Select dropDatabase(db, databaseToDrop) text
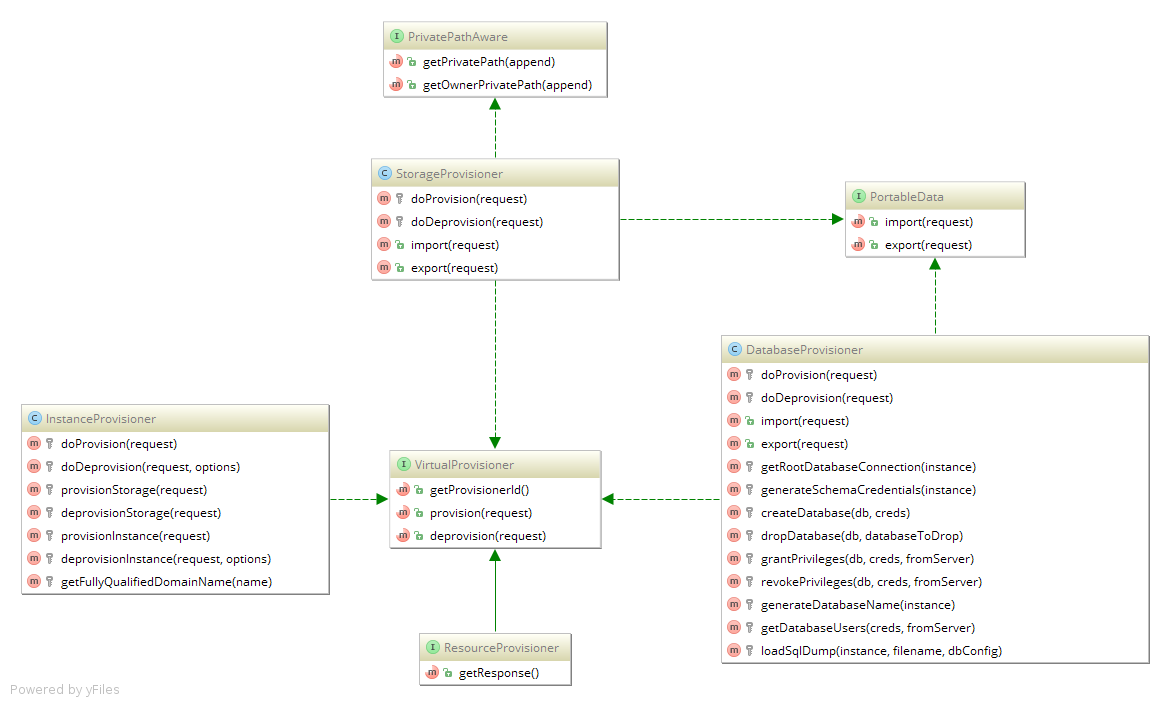The height and width of the screenshot is (706, 1170). point(862,537)
